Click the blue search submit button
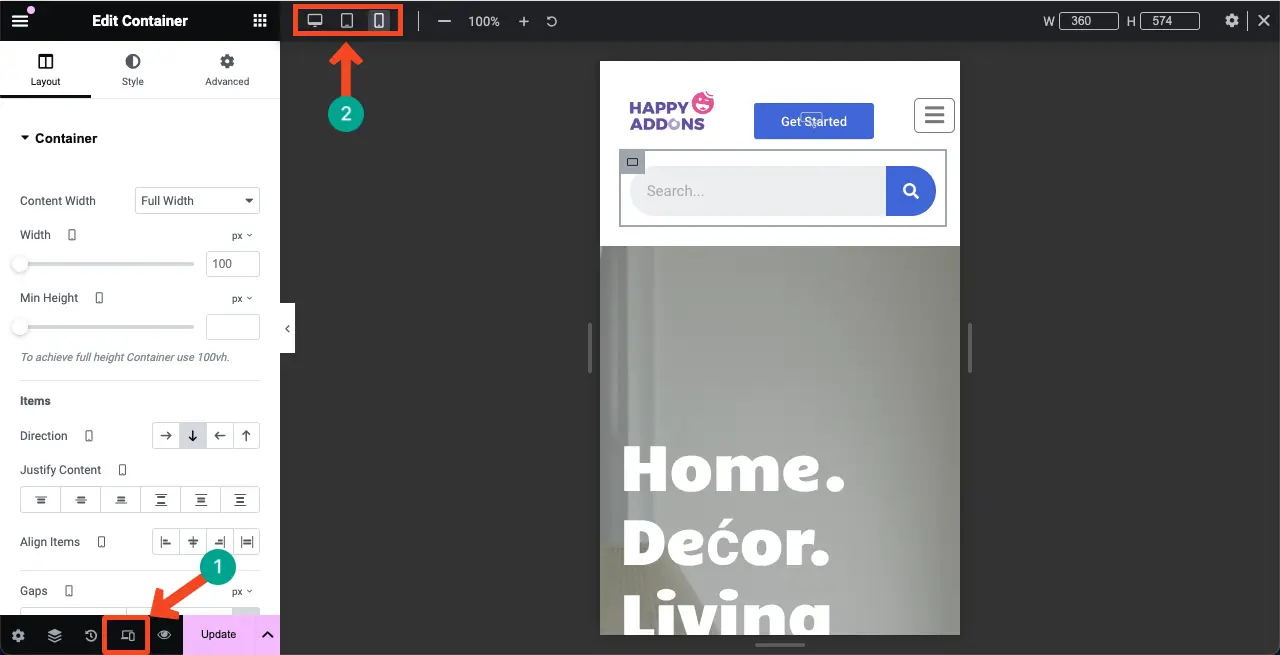The image size is (1280, 655). click(x=911, y=191)
